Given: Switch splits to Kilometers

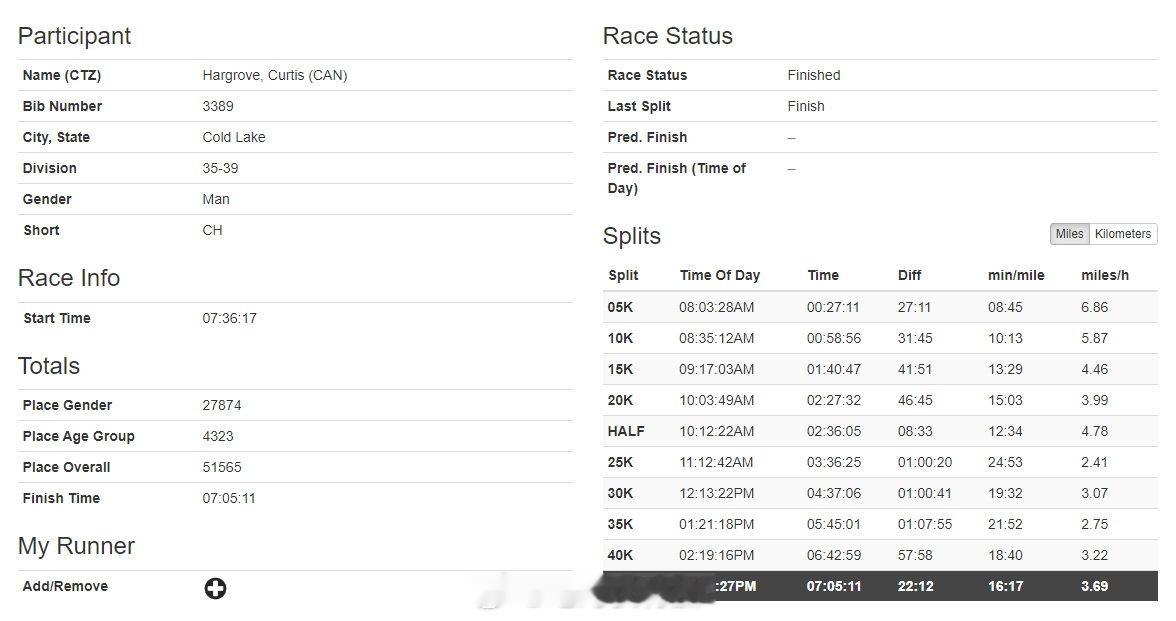Looking at the screenshot, I should pyautogui.click(x=1123, y=234).
